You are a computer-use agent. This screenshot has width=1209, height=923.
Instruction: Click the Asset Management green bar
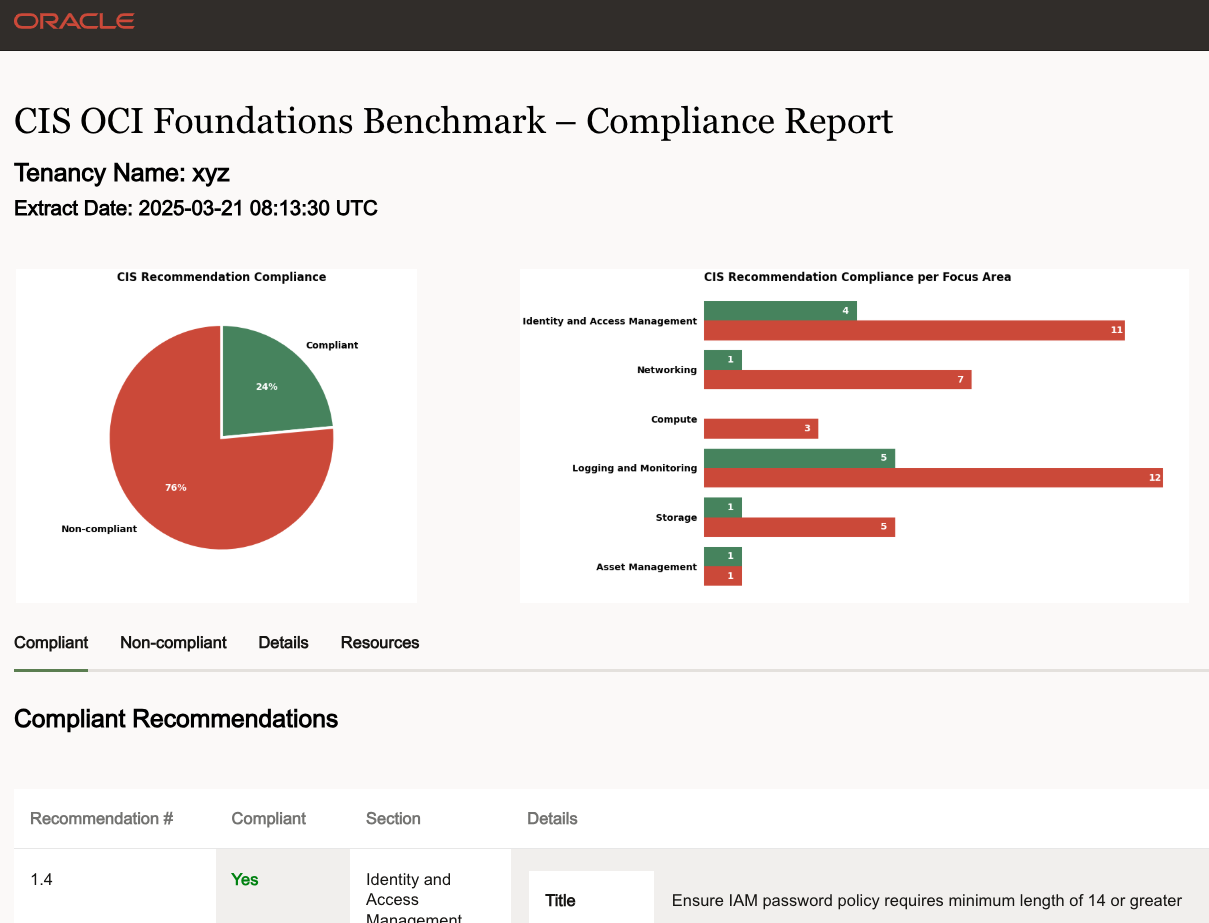(x=722, y=555)
